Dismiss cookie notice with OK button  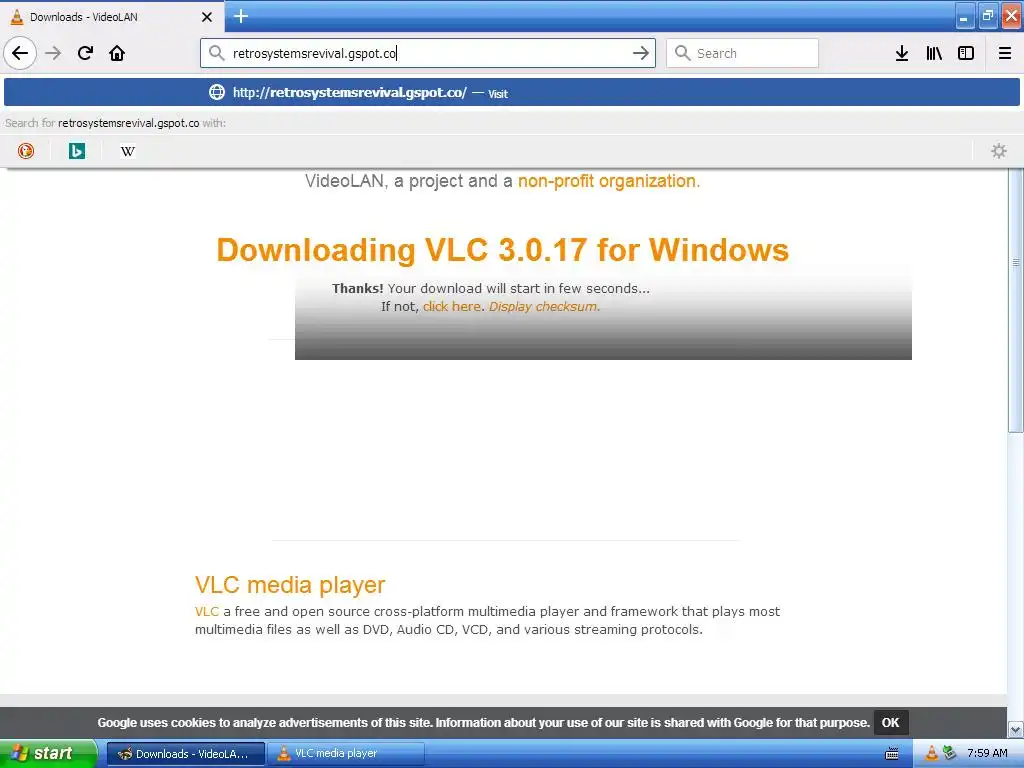pyautogui.click(x=891, y=722)
